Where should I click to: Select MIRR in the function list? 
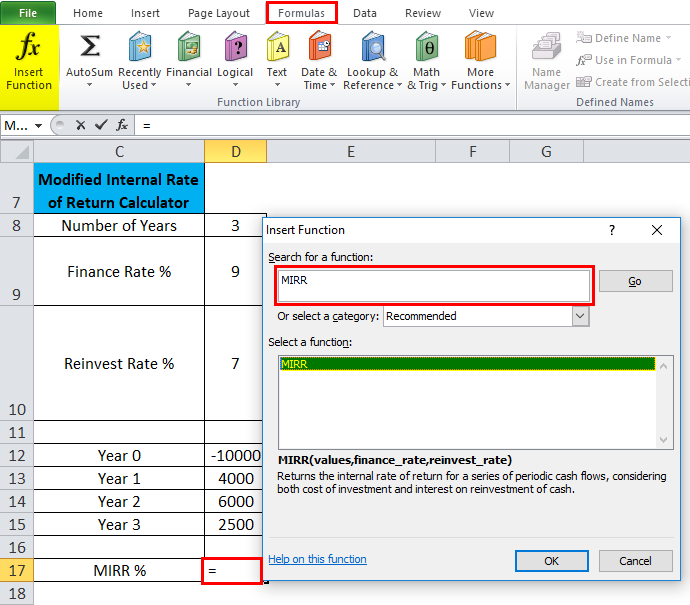pyautogui.click(x=467, y=364)
